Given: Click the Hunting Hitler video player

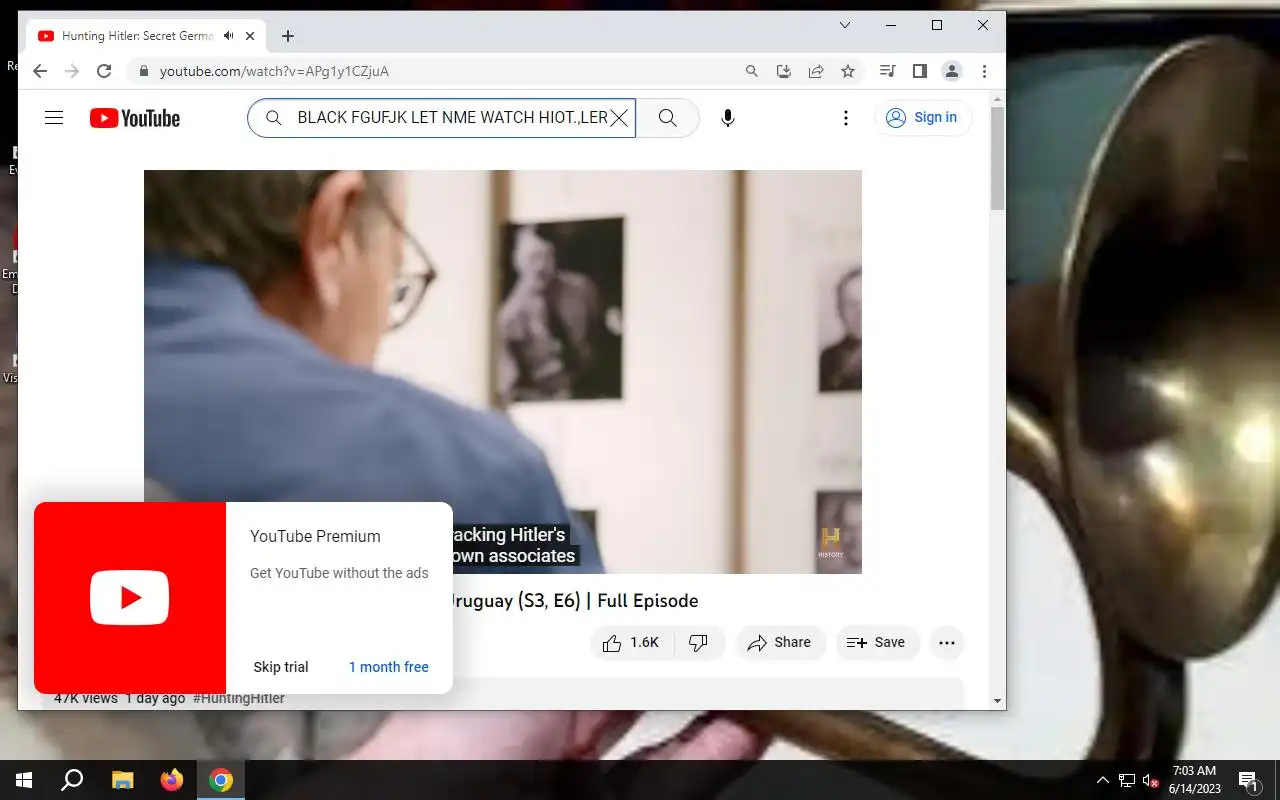Looking at the screenshot, I should tap(503, 372).
